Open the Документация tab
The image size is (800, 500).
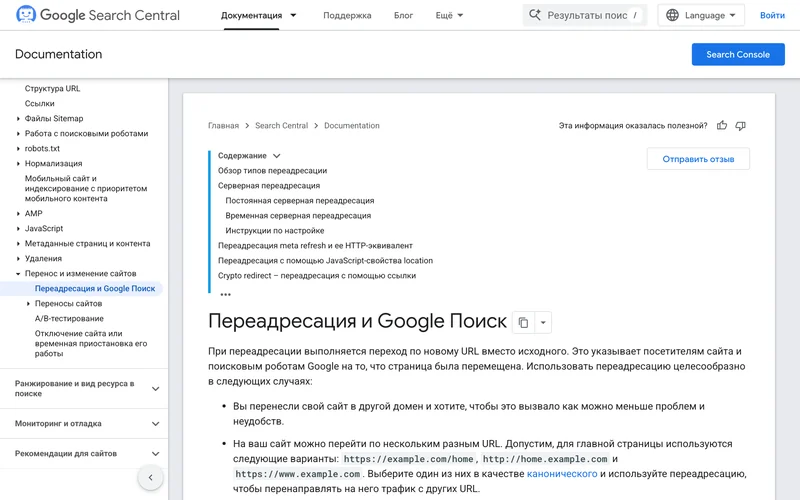tap(251, 15)
